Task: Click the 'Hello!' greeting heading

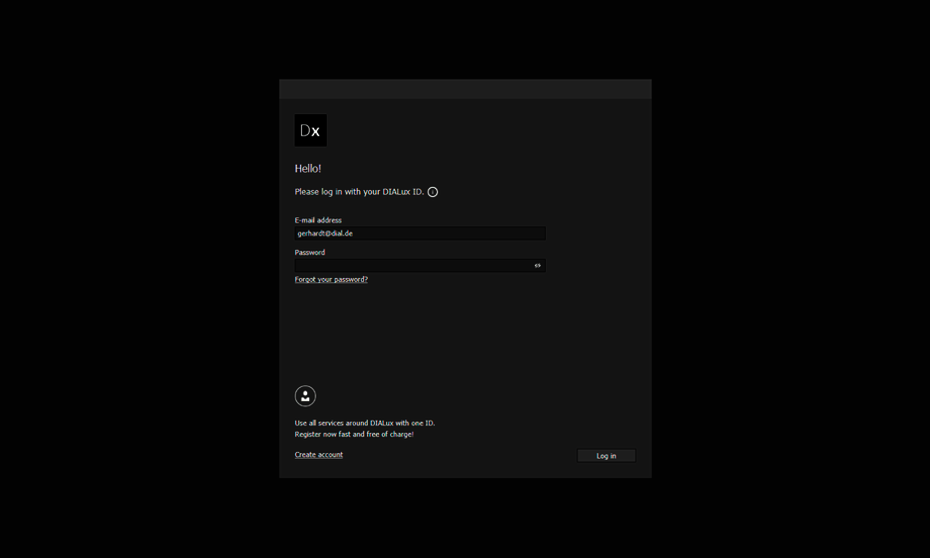Action: 308,169
